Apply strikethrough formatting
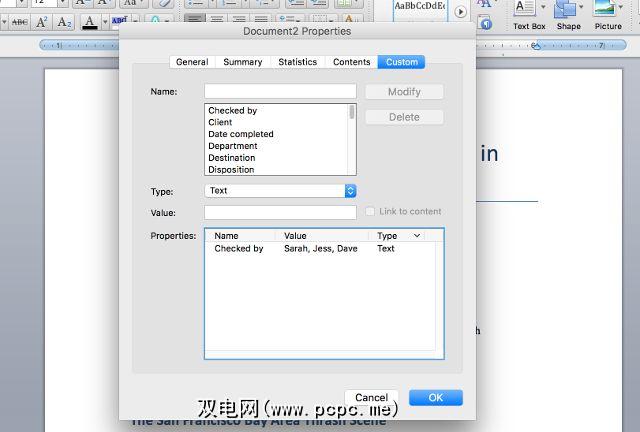Screen dimensions: 640x432 click(x=19, y=22)
